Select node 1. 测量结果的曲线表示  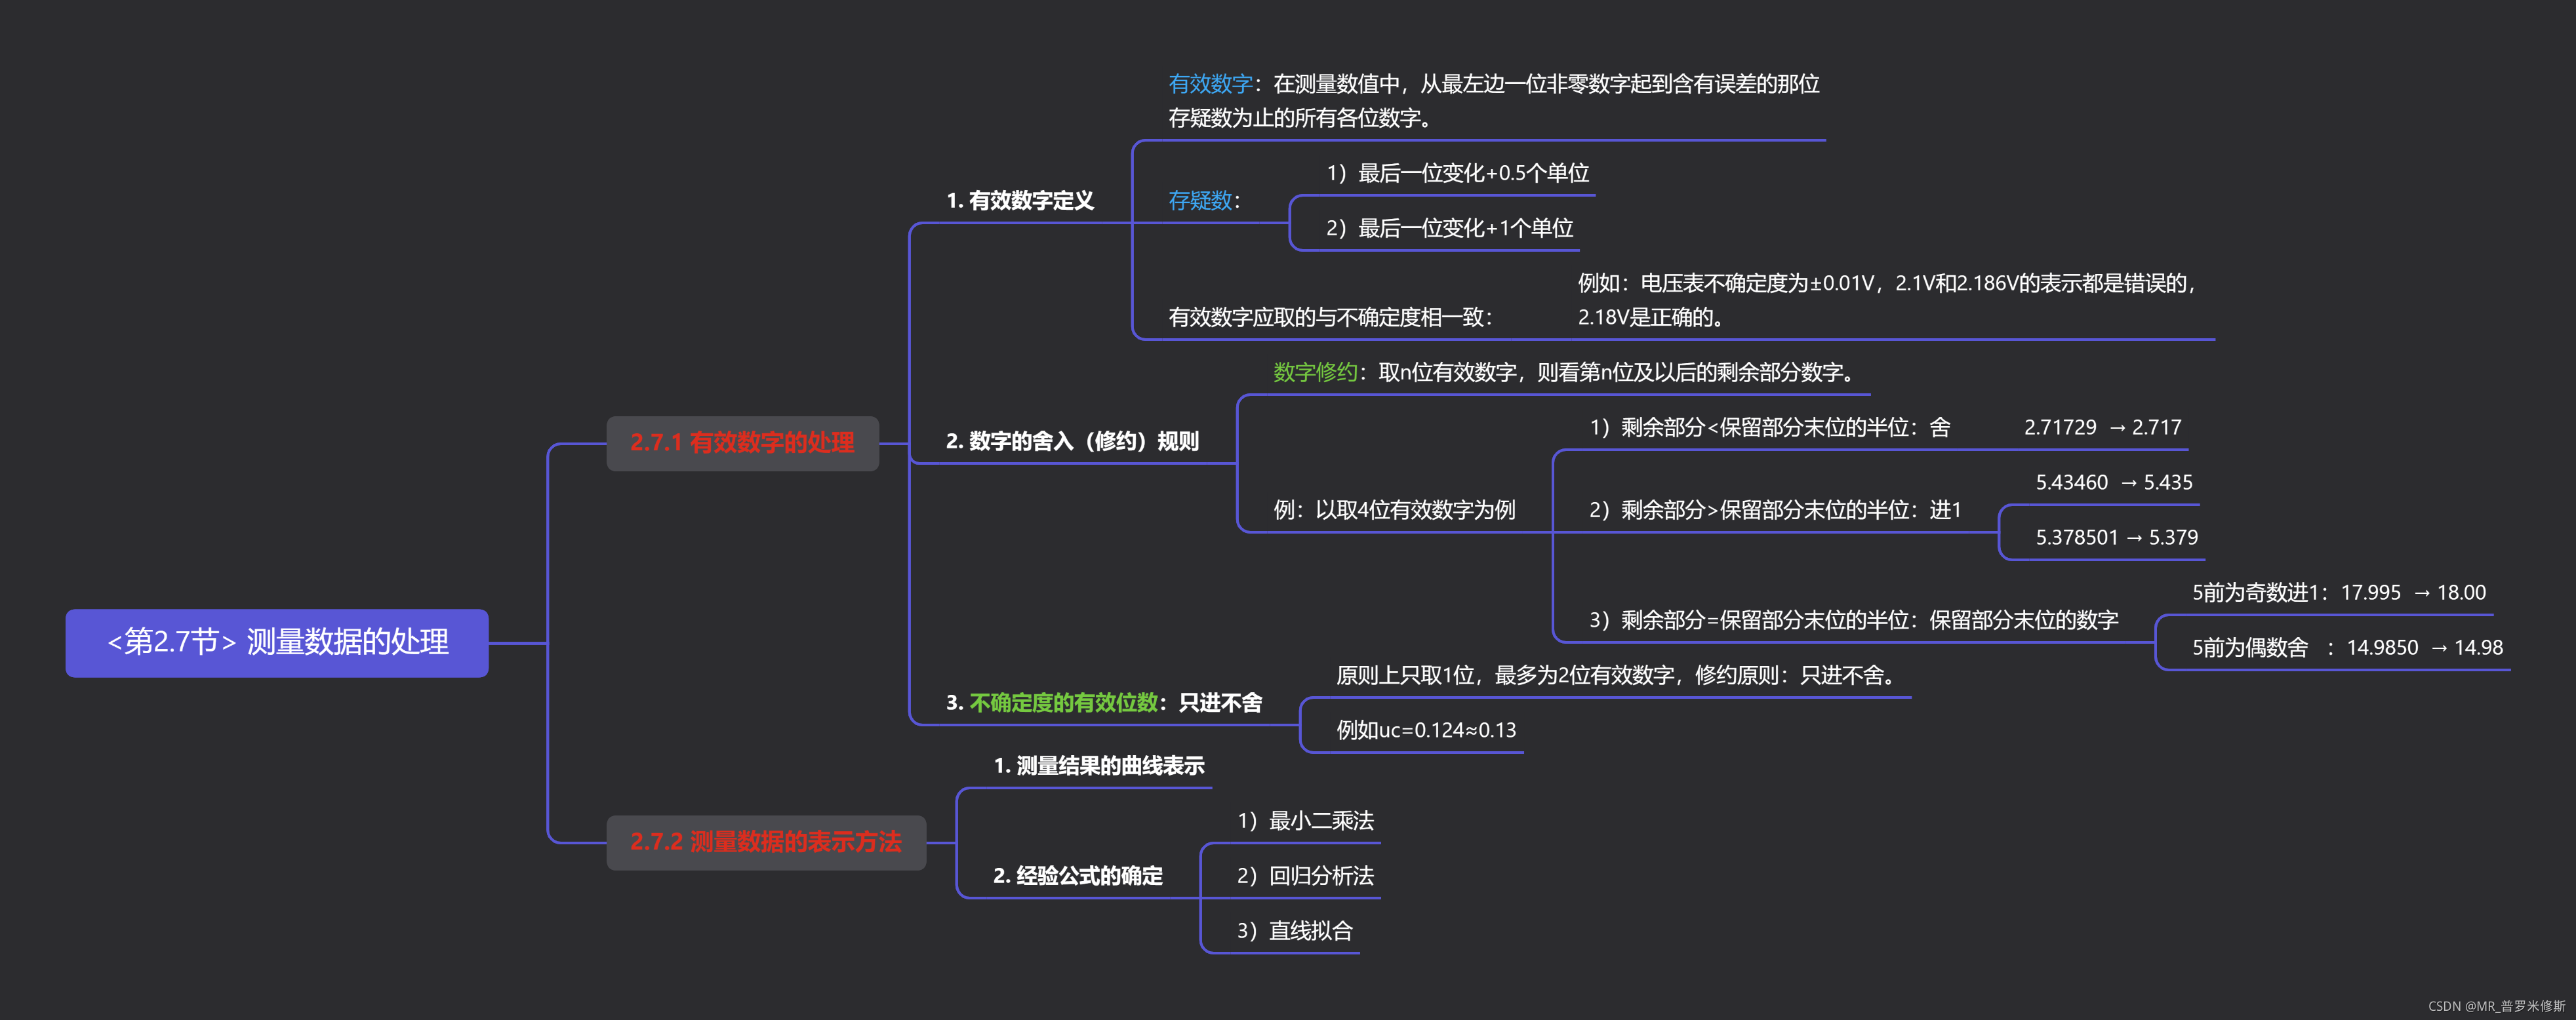(1098, 766)
